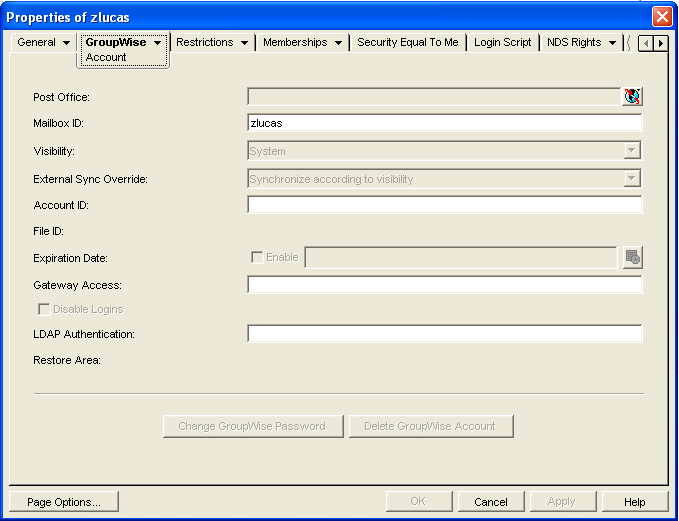The width and height of the screenshot is (679, 521).
Task: Expand the GroupWise tab dropdown arrow
Action: [x=158, y=43]
